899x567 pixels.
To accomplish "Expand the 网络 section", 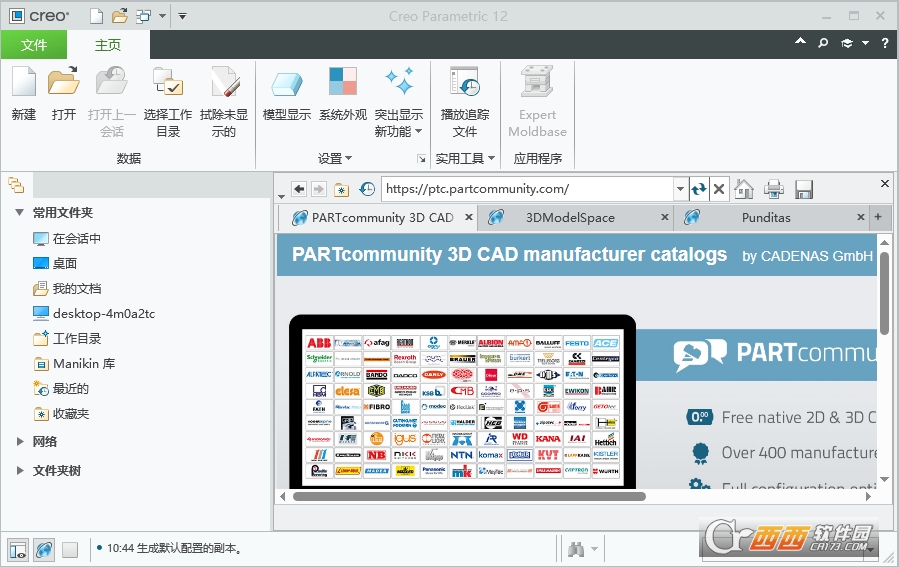I will coord(20,441).
